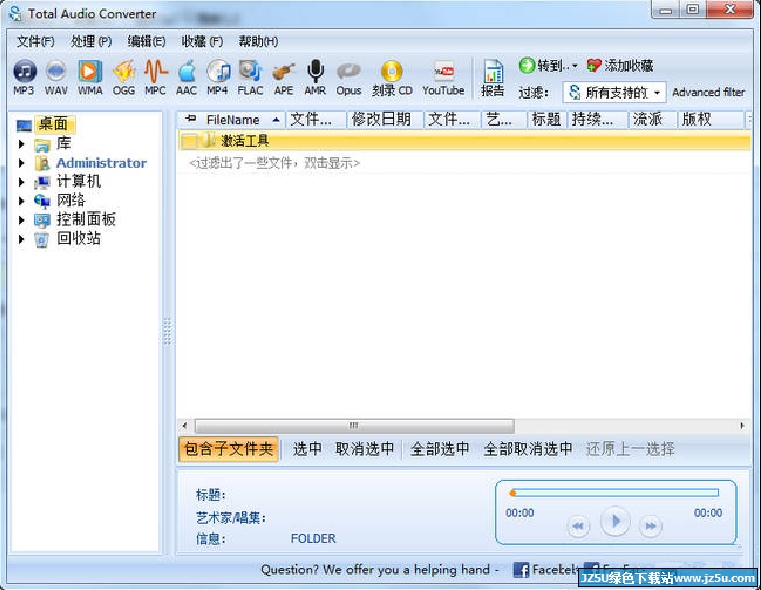Select the WAV conversion icon
Screen dimensions: 761x590
pyautogui.click(x=56, y=77)
